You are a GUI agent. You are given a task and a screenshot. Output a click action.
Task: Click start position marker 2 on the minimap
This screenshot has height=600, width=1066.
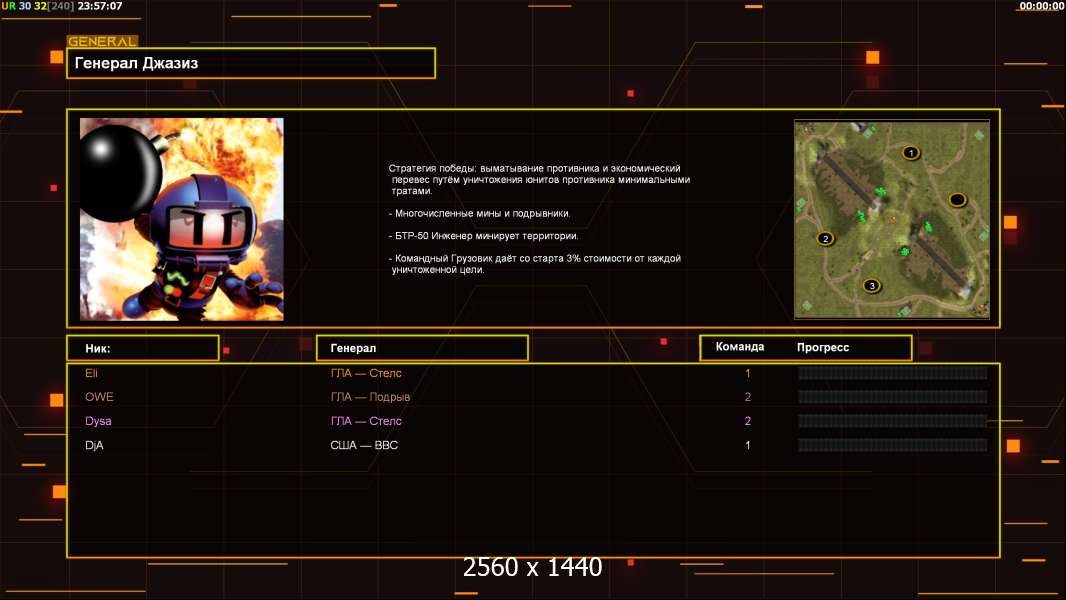tap(825, 239)
